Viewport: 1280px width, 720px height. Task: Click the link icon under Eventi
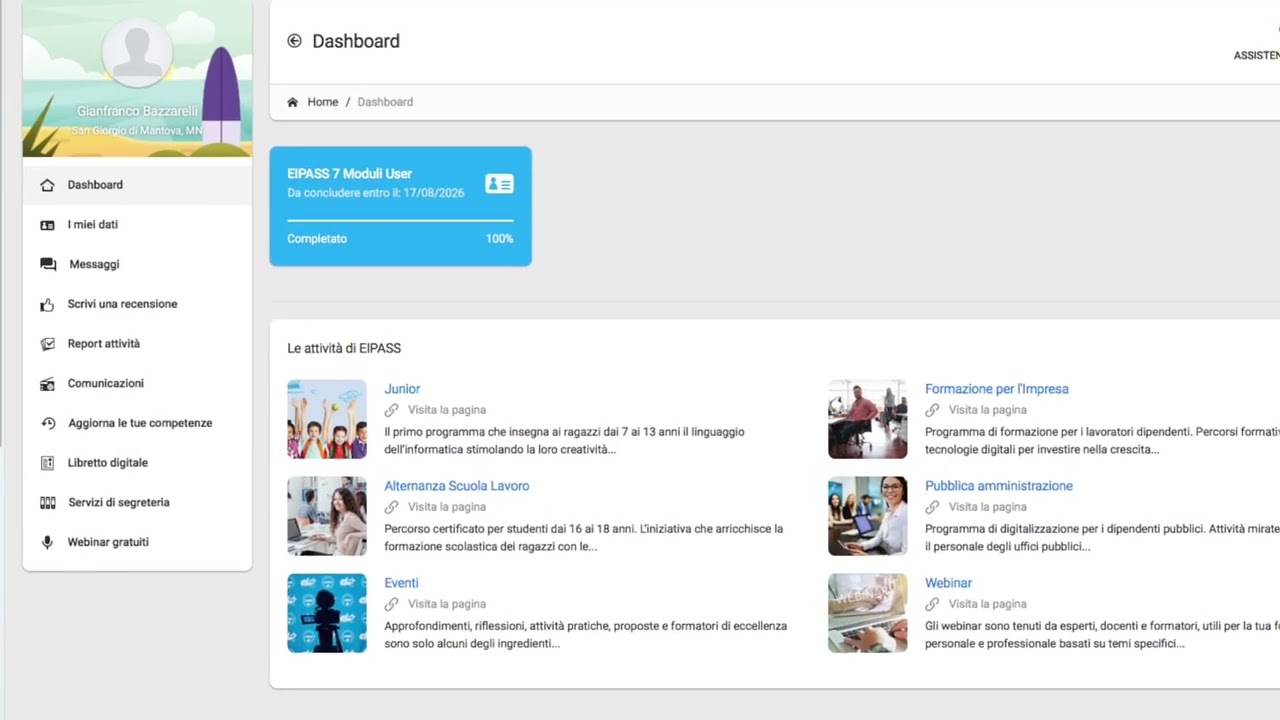391,604
